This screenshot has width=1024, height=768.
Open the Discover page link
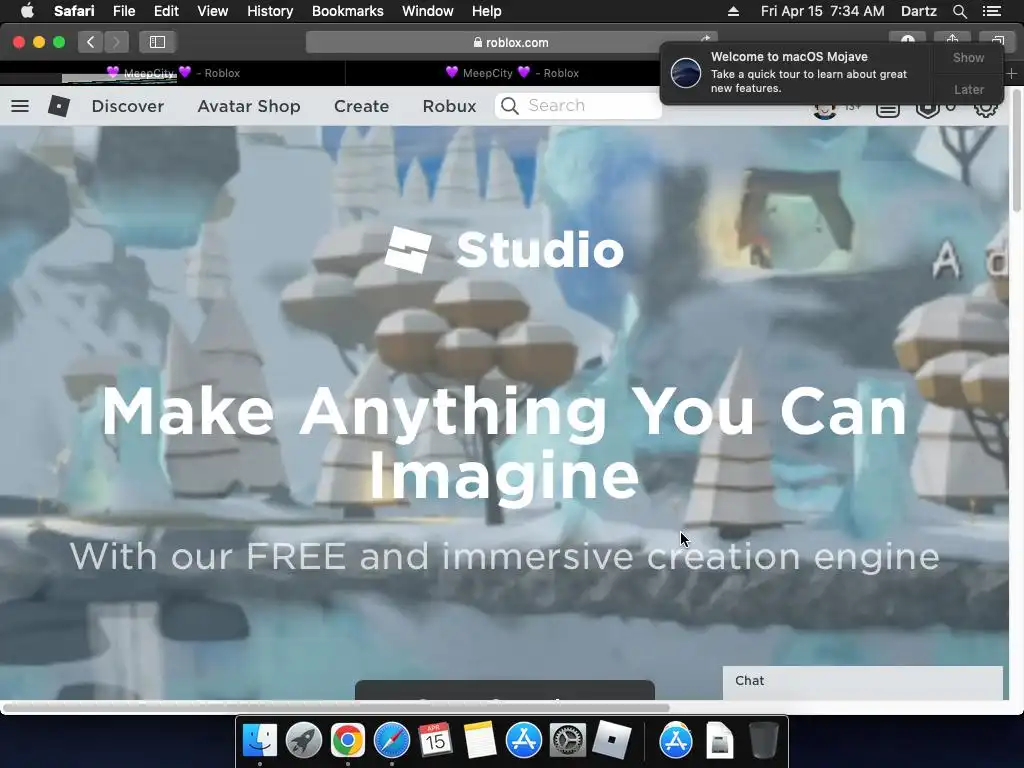tap(127, 106)
